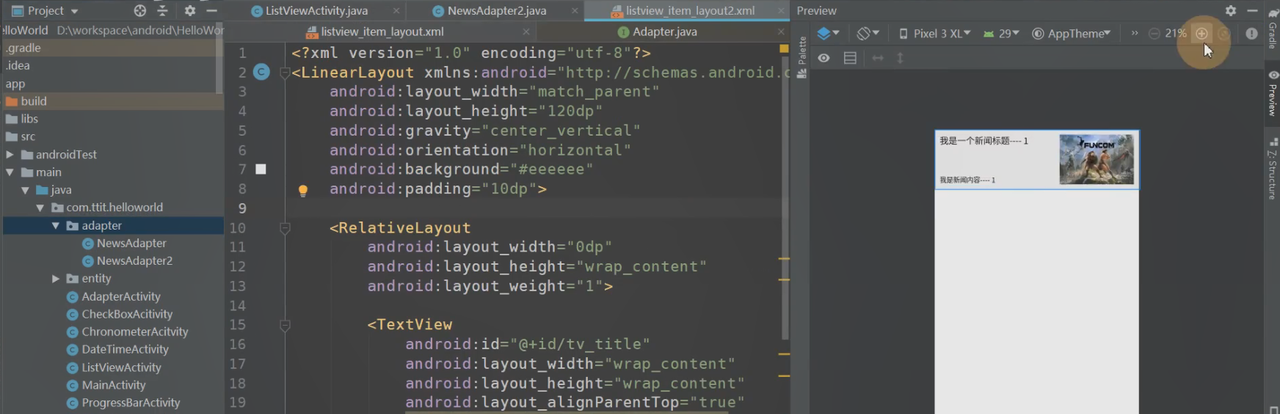Click the lightbulb quick-fix icon on line 8

click(303, 189)
